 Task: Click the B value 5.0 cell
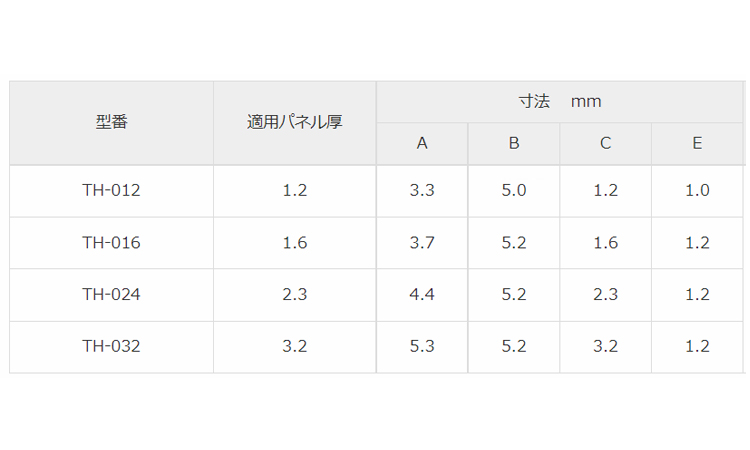pyautogui.click(x=514, y=190)
